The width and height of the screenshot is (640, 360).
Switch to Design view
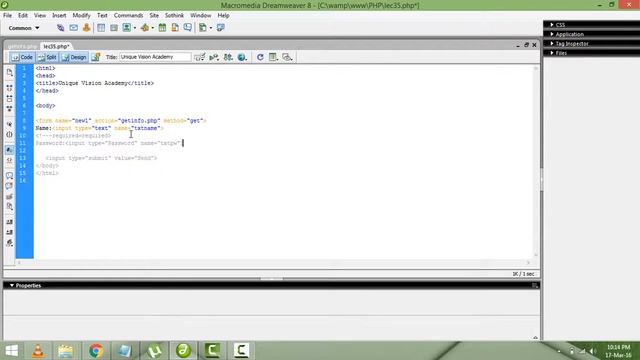74,57
